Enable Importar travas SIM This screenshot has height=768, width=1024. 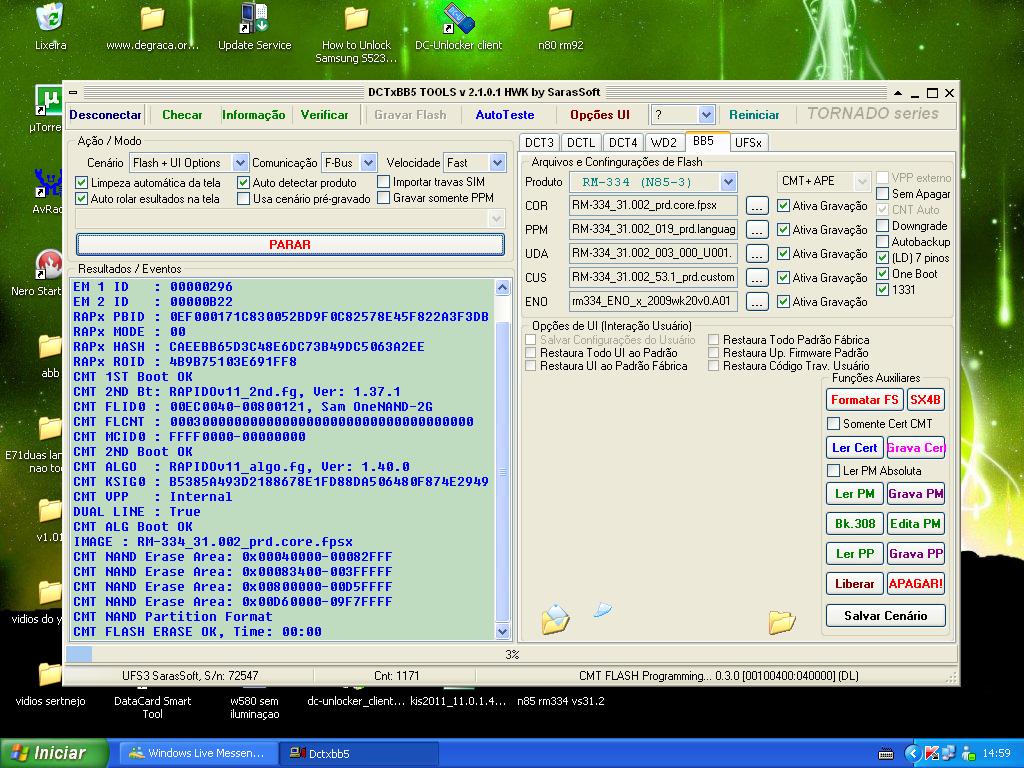(x=384, y=182)
